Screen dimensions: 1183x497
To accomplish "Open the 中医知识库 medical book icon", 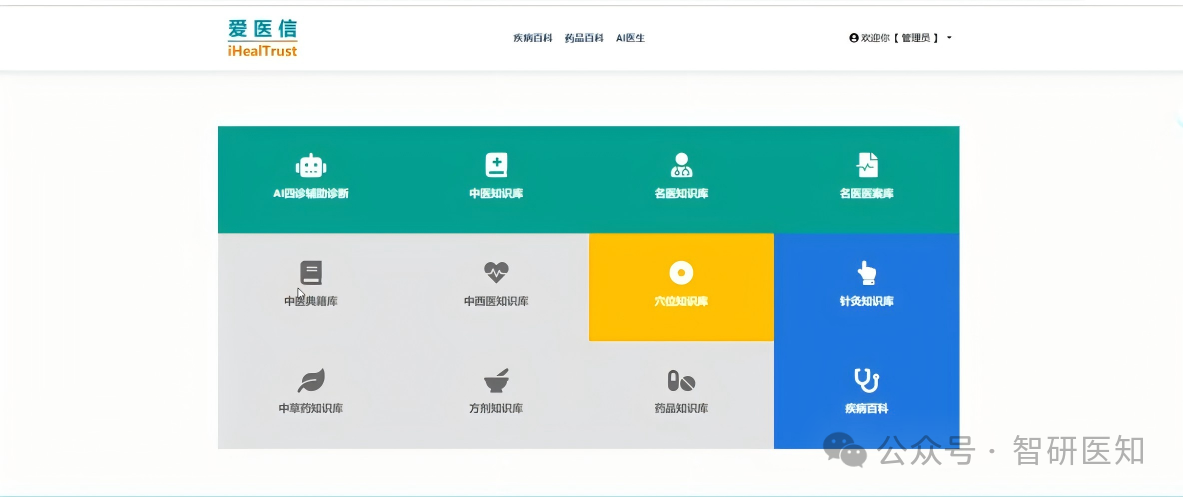I will pyautogui.click(x=496, y=165).
